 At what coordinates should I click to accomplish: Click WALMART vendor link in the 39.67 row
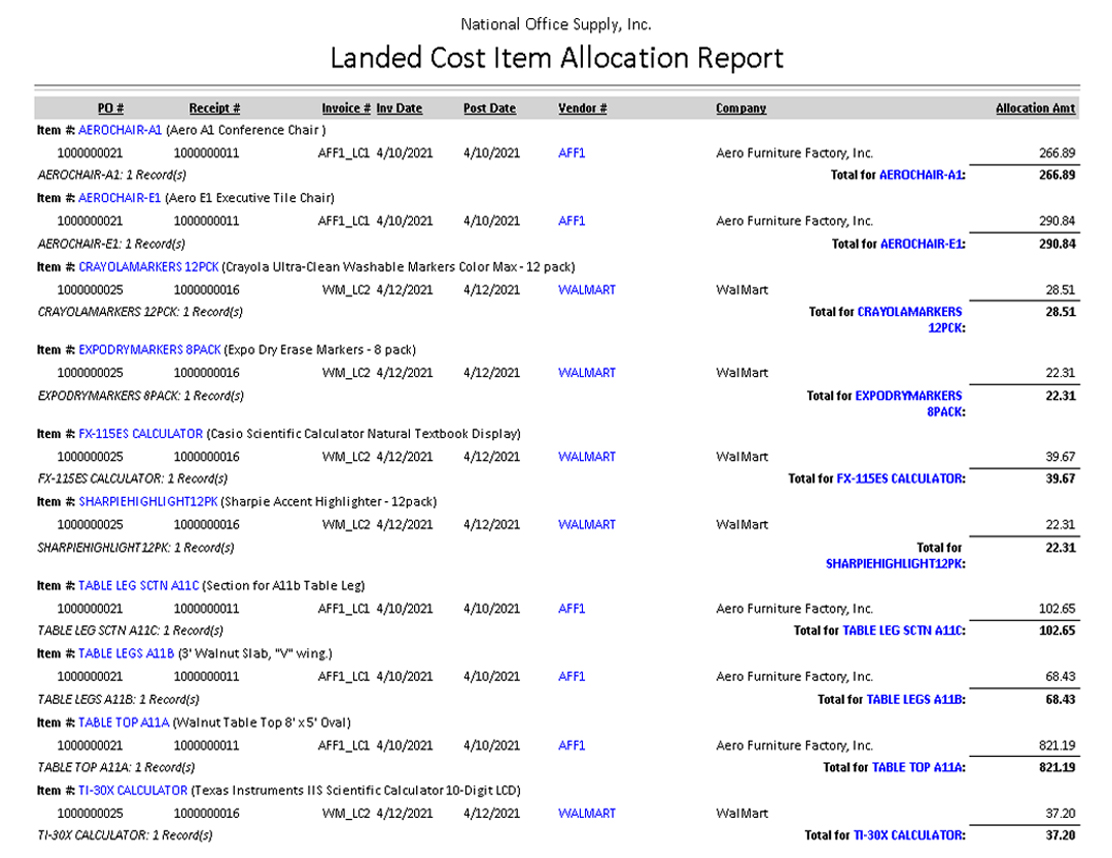[x=586, y=457]
